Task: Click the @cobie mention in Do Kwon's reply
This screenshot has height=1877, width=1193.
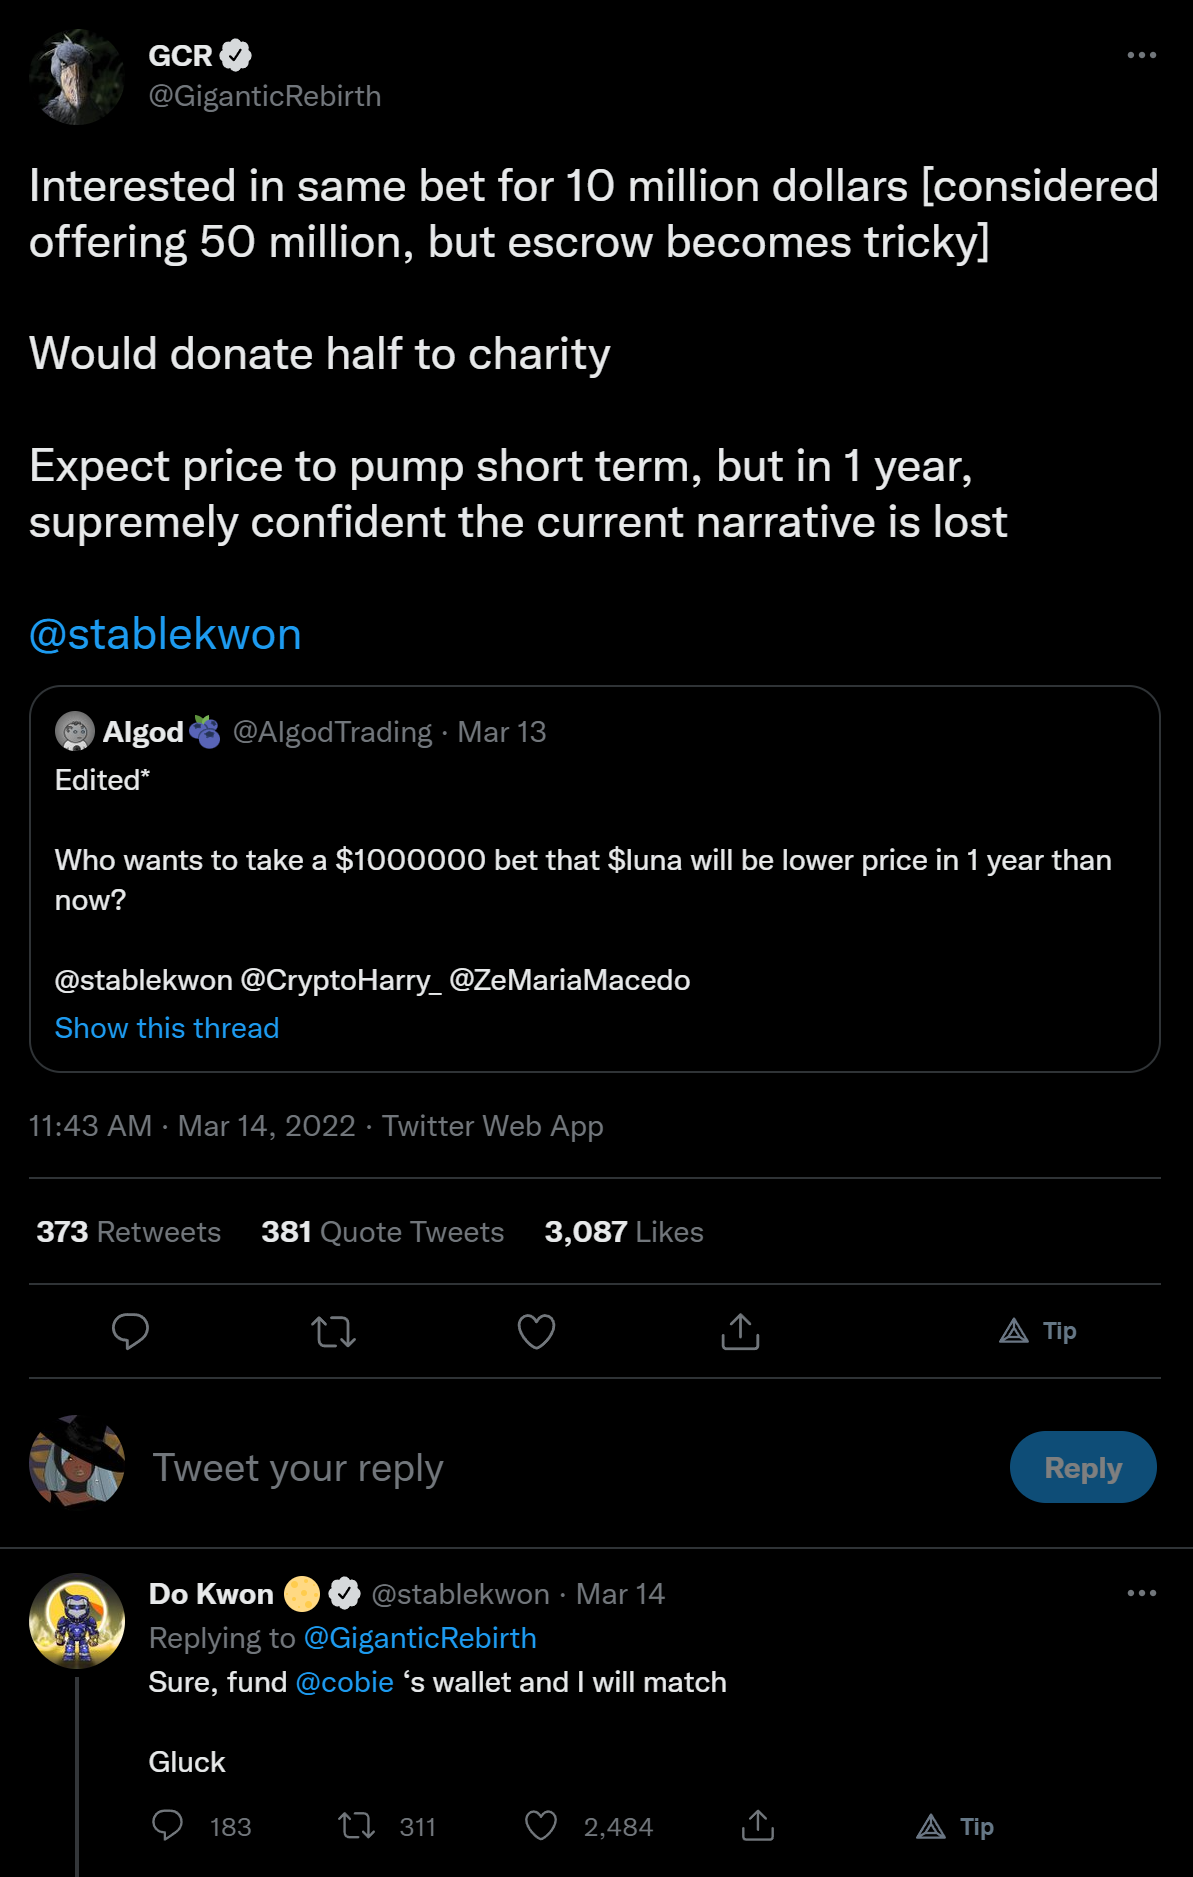Action: [x=345, y=1682]
